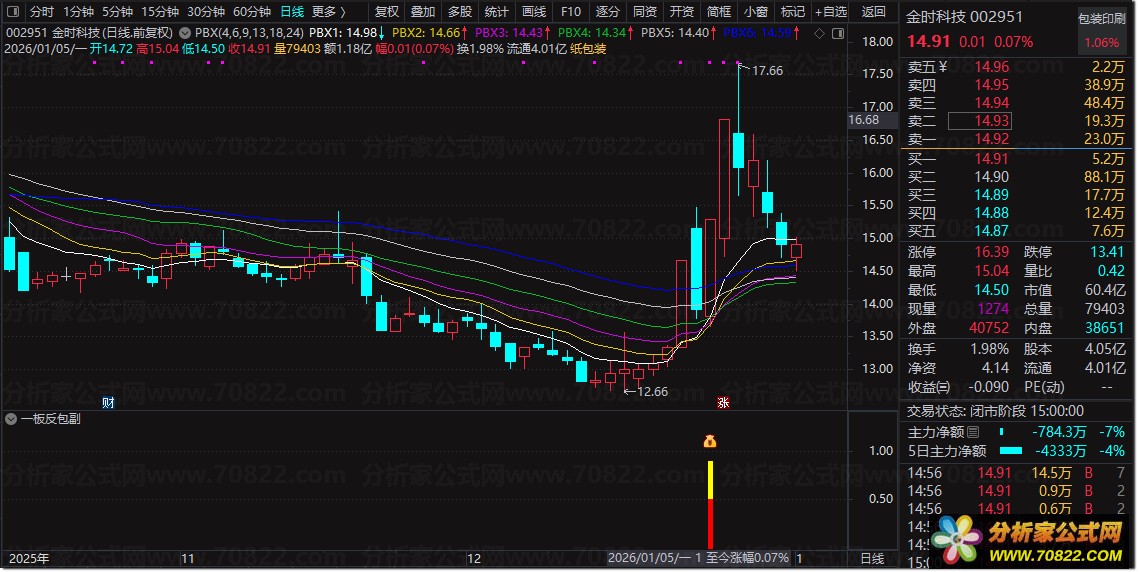Switch to 5分钟 chart period
1139x572 pixels.
point(117,12)
